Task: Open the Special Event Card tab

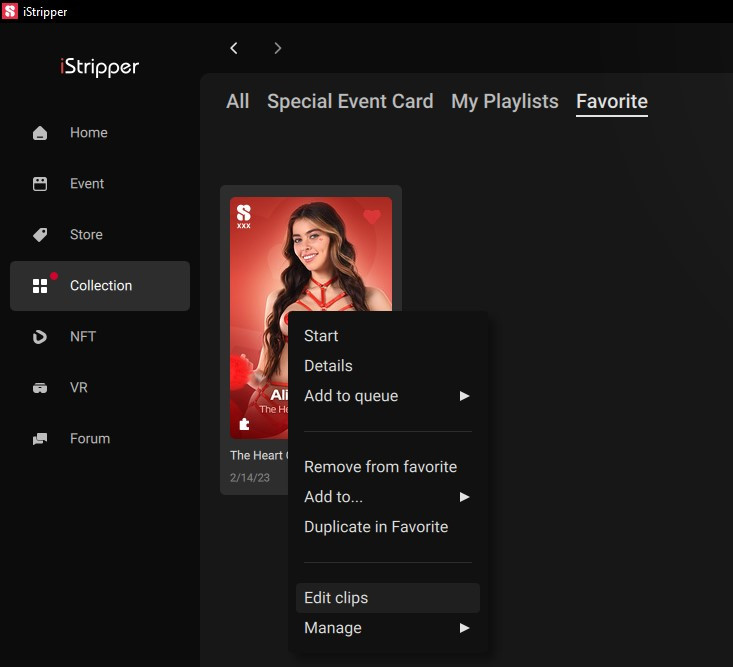Action: [x=350, y=101]
